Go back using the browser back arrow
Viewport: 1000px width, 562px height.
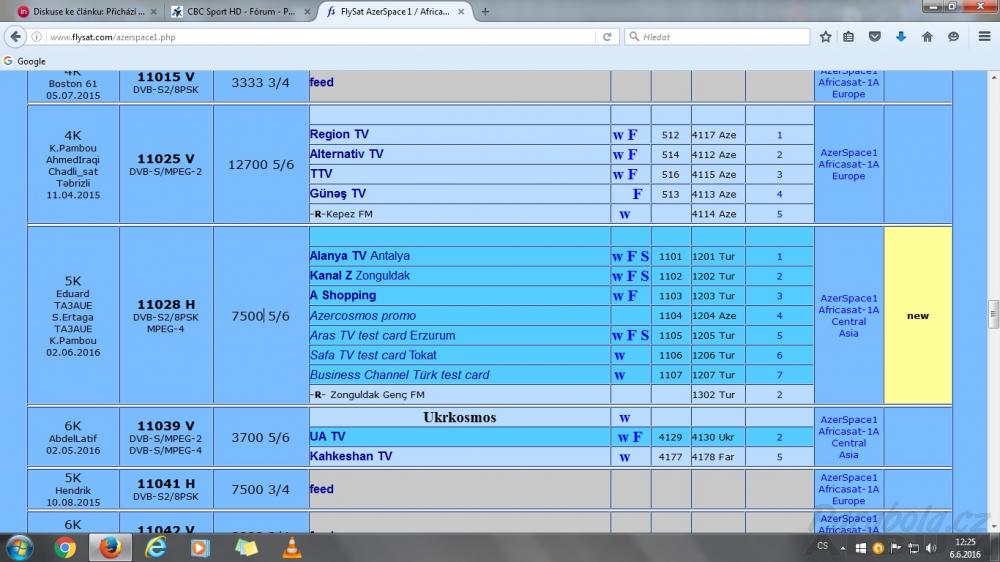(x=15, y=37)
